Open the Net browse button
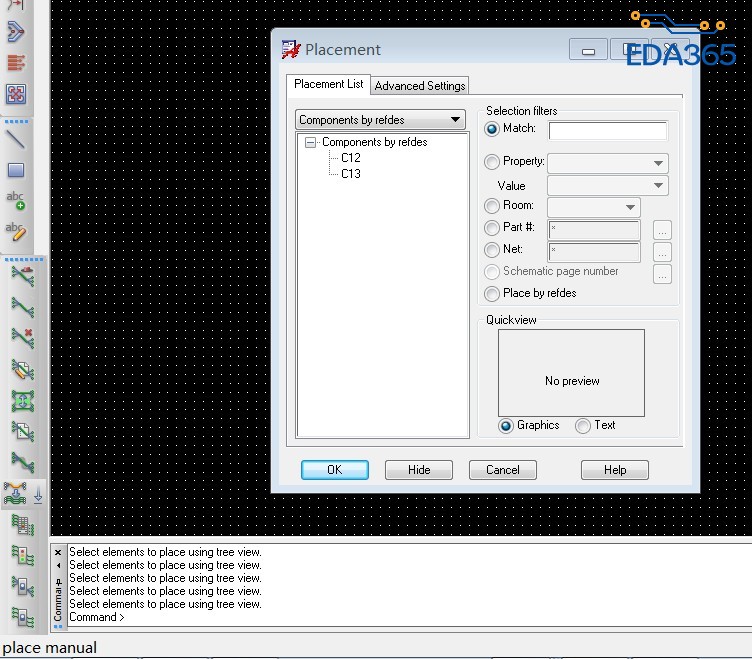Image resolution: width=752 pixels, height=659 pixels. point(662,252)
